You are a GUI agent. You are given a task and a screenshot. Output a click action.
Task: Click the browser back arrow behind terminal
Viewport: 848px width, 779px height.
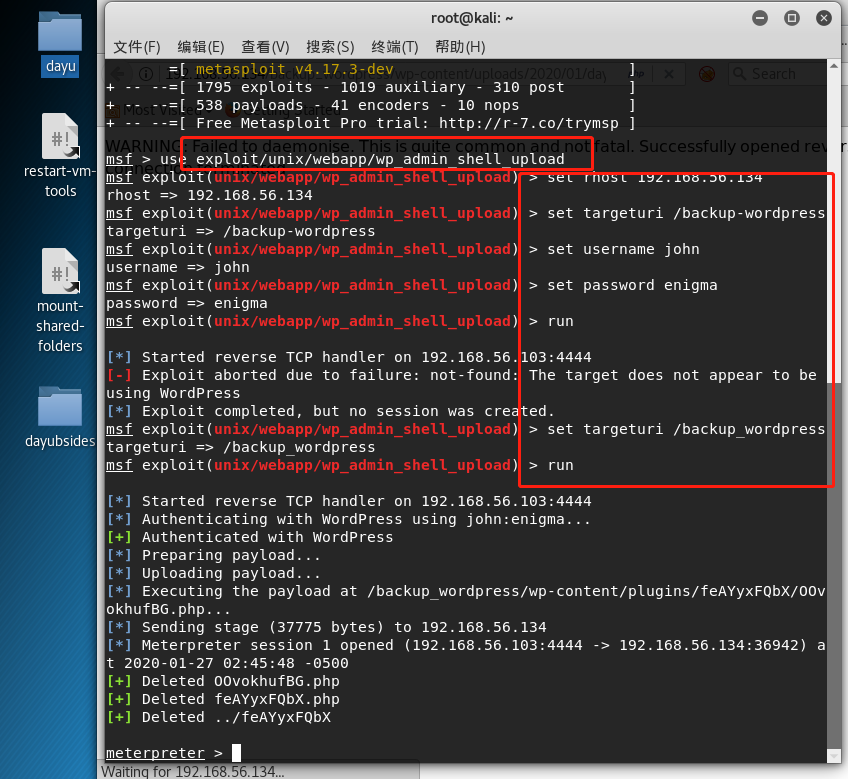pyautogui.click(x=117, y=74)
